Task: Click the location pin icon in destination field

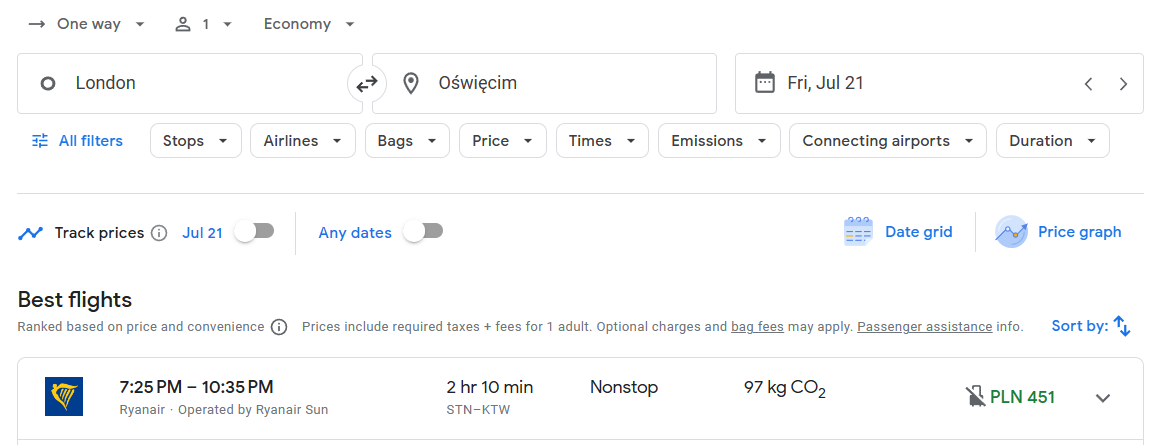Action: (410, 83)
